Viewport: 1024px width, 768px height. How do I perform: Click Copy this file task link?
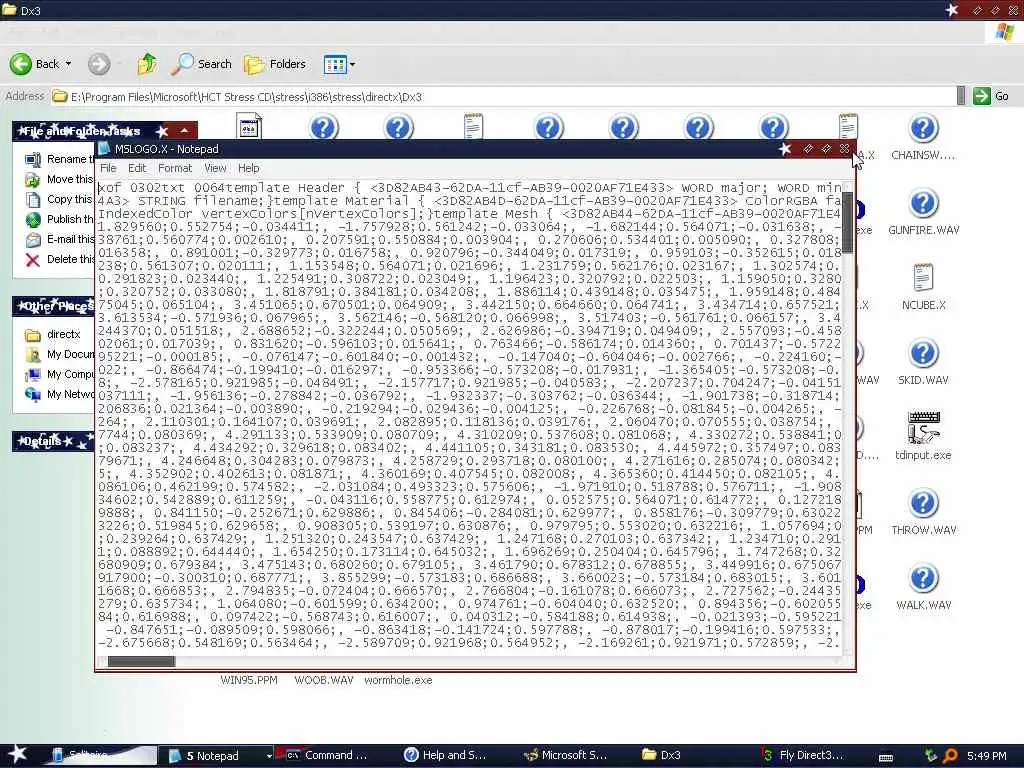coord(59,199)
